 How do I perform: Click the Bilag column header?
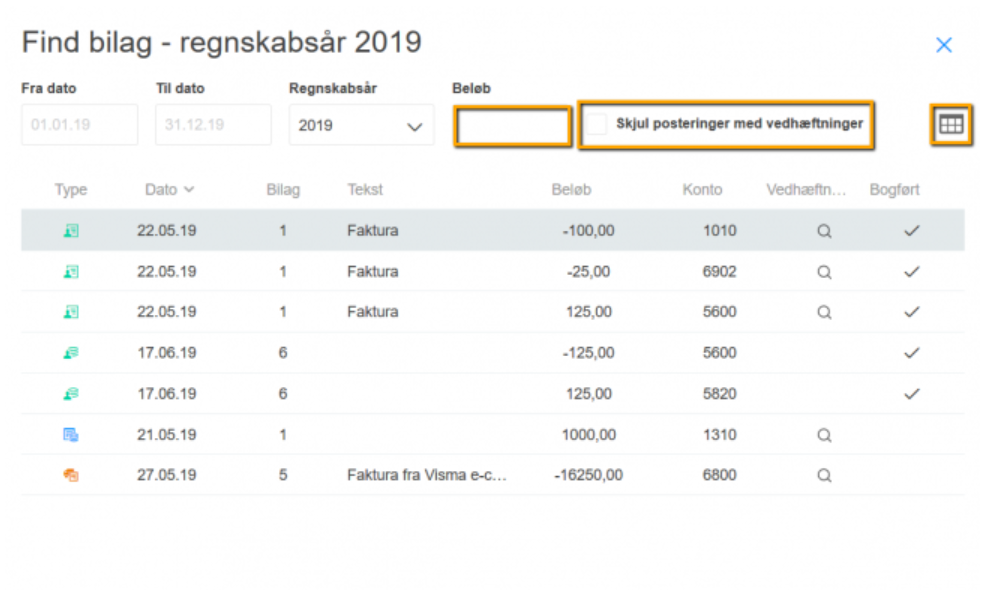click(x=283, y=189)
